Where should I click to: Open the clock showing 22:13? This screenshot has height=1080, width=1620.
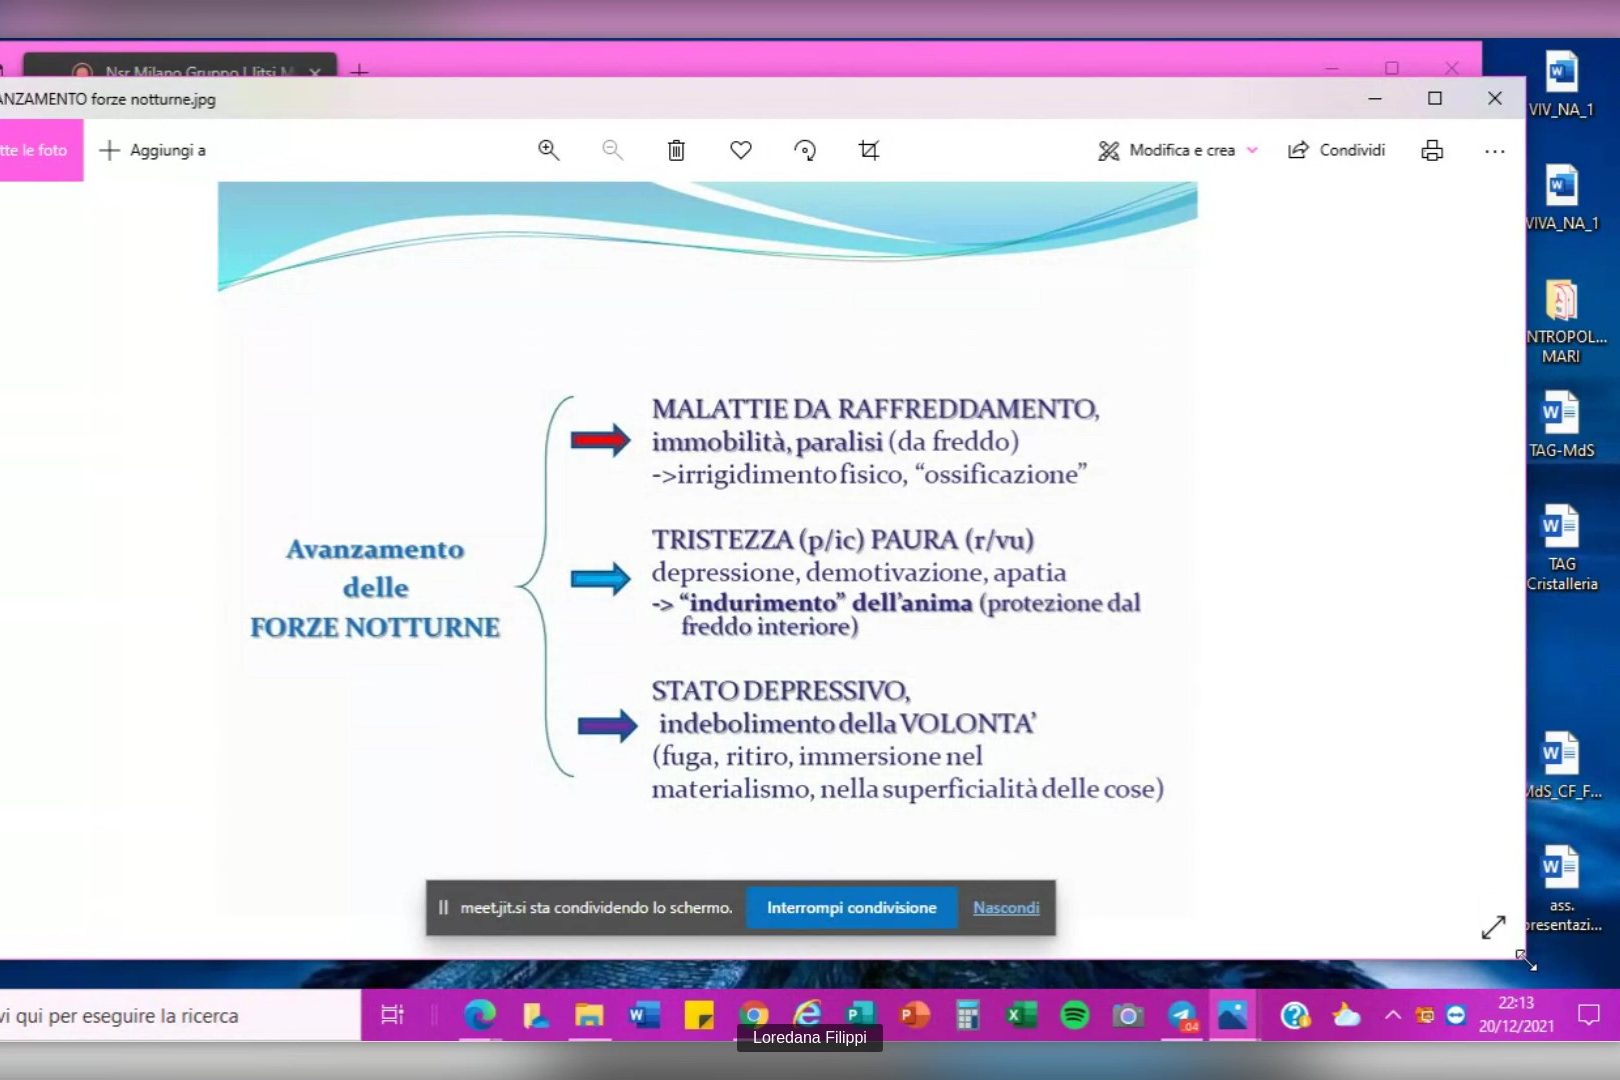coord(1516,1014)
